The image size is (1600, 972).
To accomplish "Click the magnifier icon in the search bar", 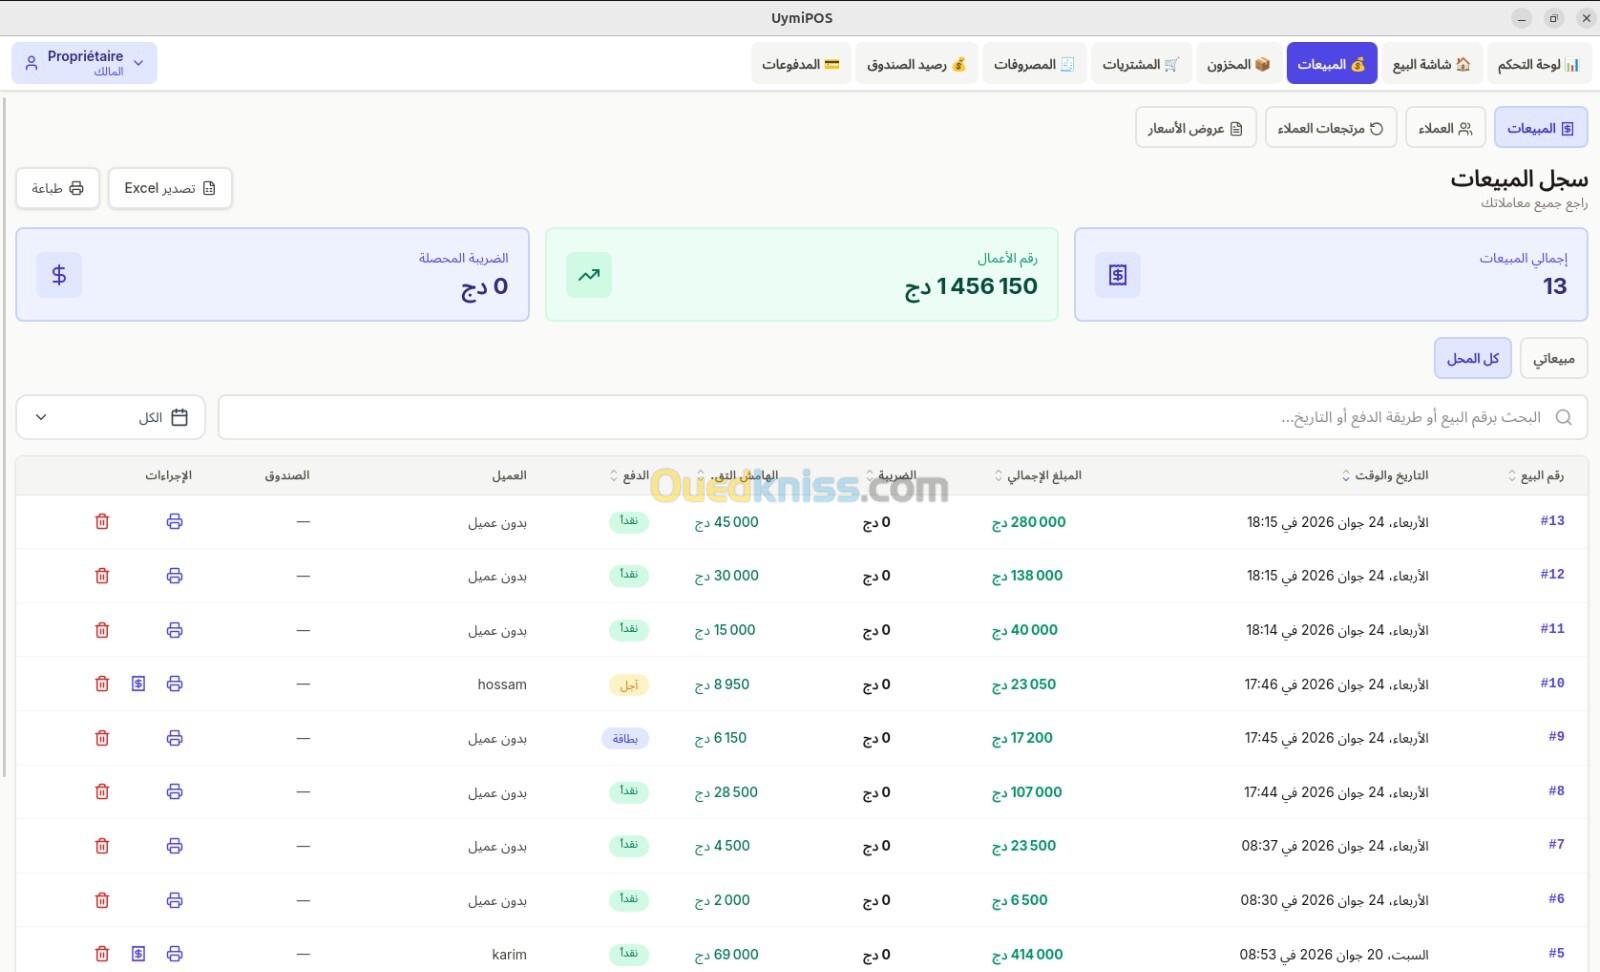I will (1564, 417).
